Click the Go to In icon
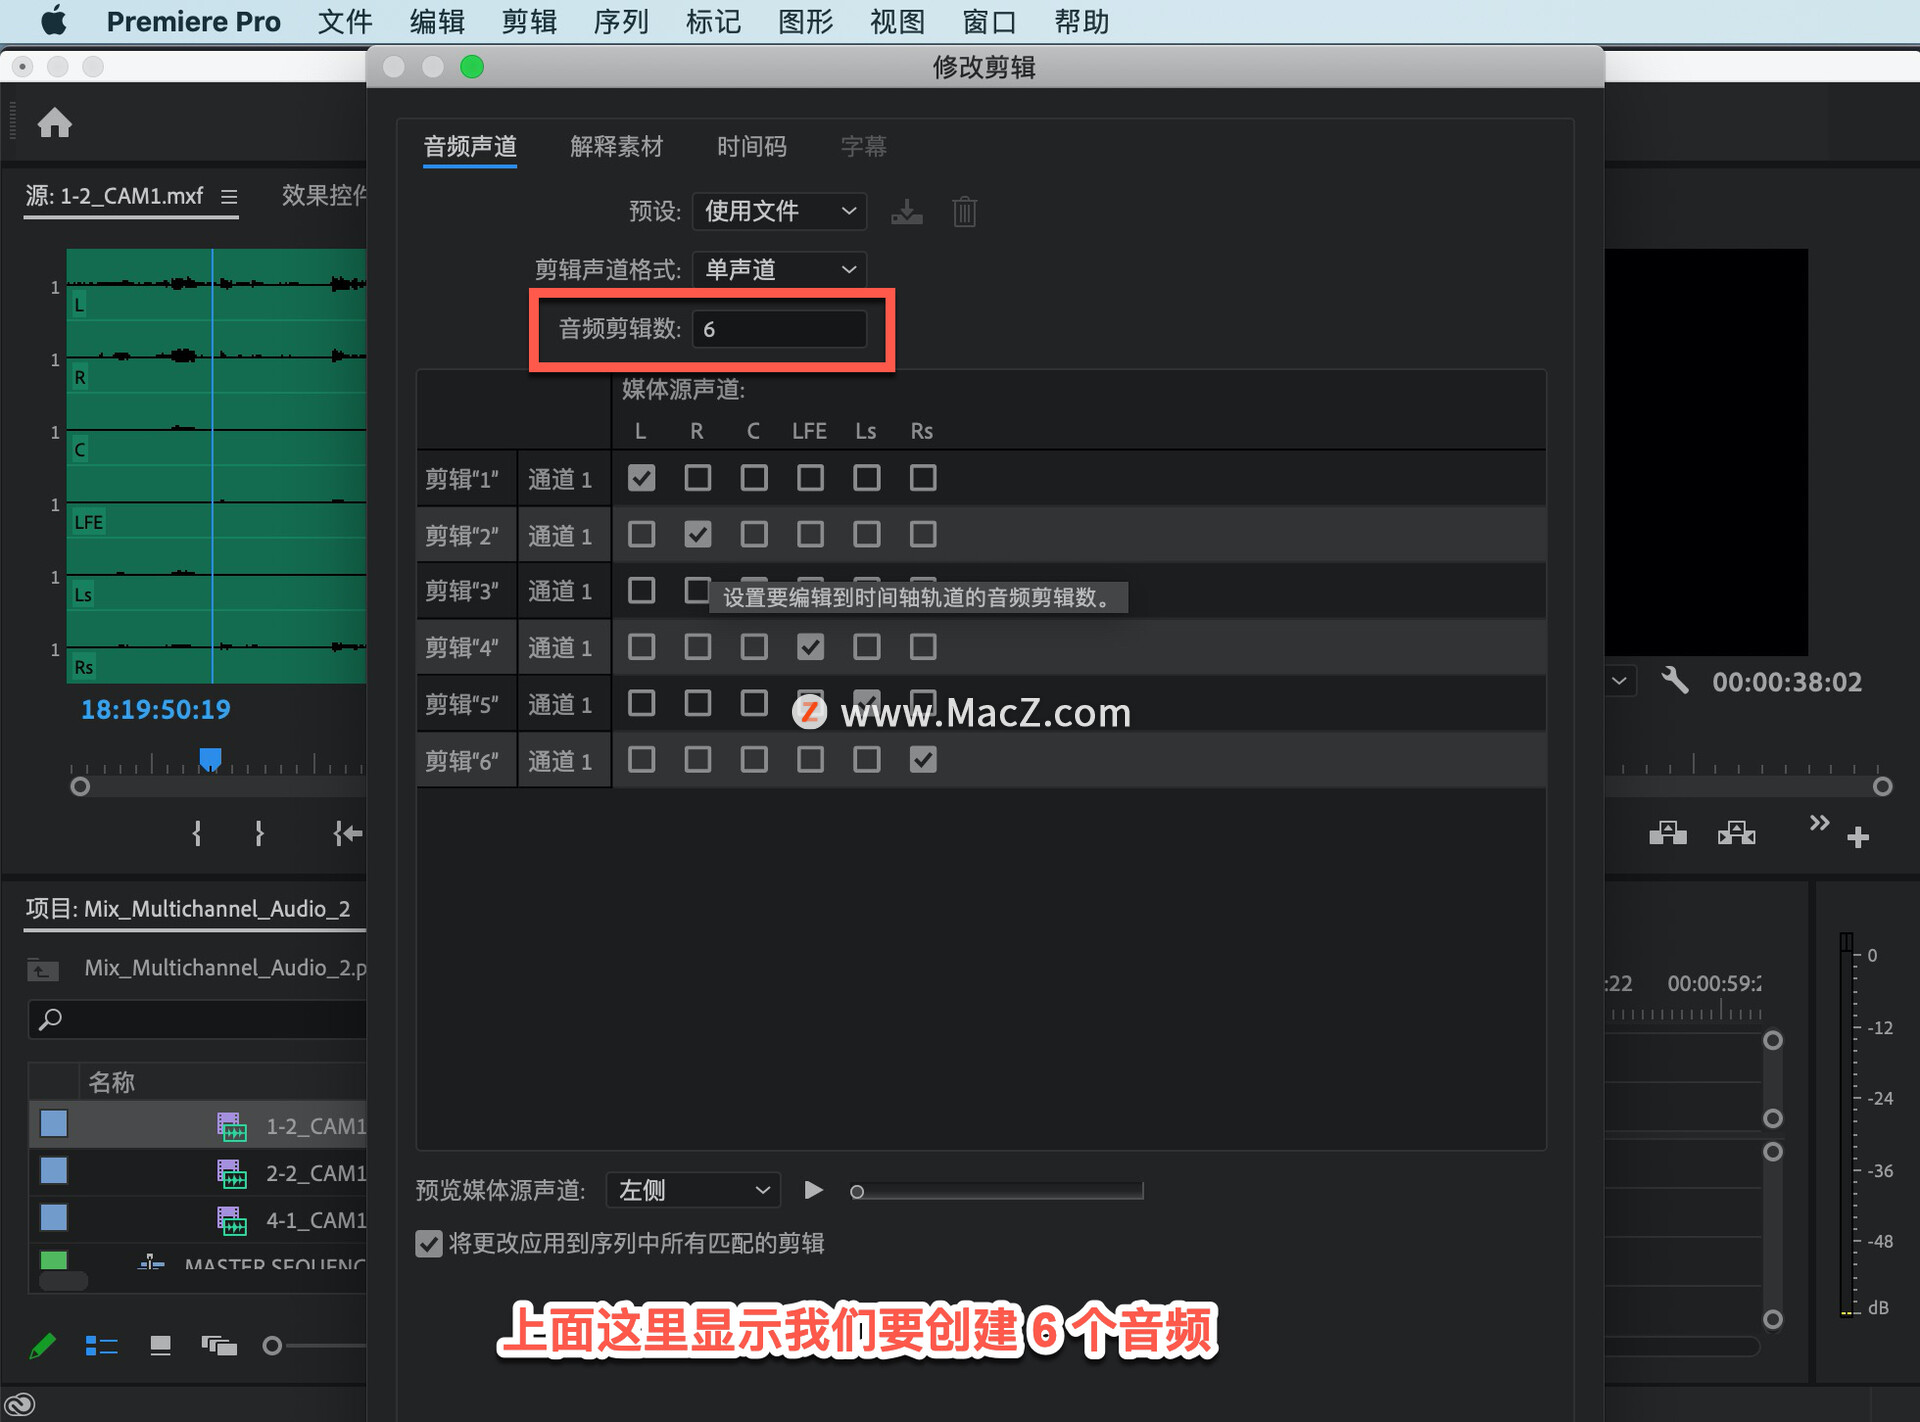This screenshot has width=1920, height=1422. pyautogui.click(x=347, y=833)
